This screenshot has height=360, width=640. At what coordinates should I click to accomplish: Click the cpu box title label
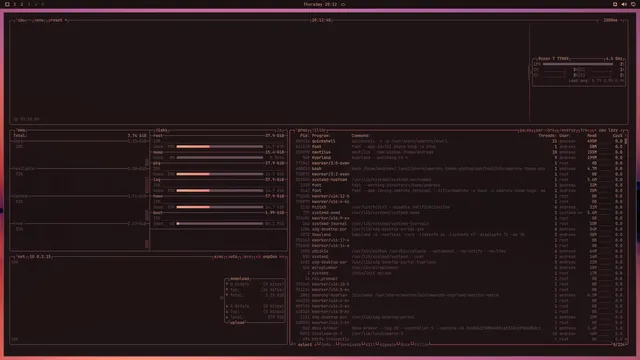click(x=21, y=20)
